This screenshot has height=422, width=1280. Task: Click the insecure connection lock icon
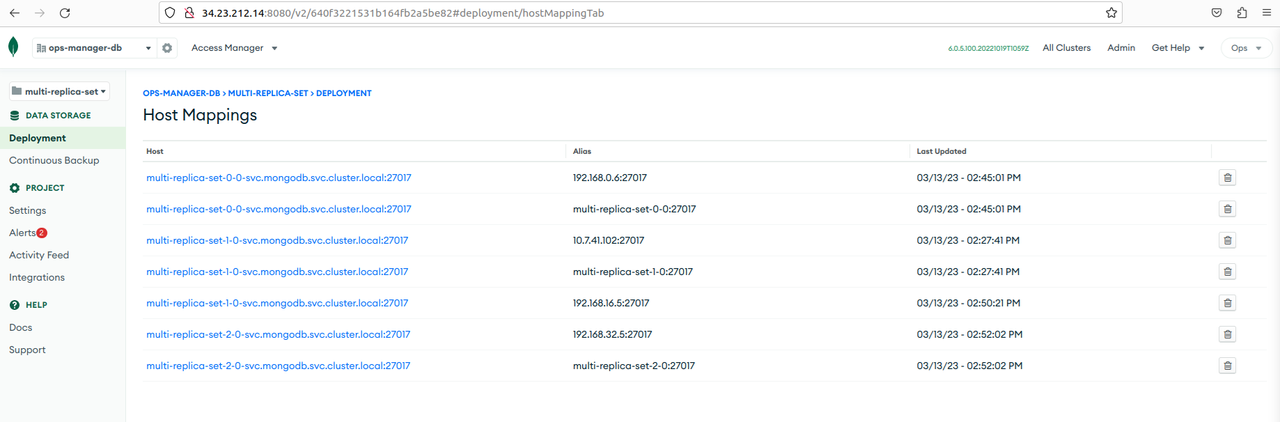point(188,13)
